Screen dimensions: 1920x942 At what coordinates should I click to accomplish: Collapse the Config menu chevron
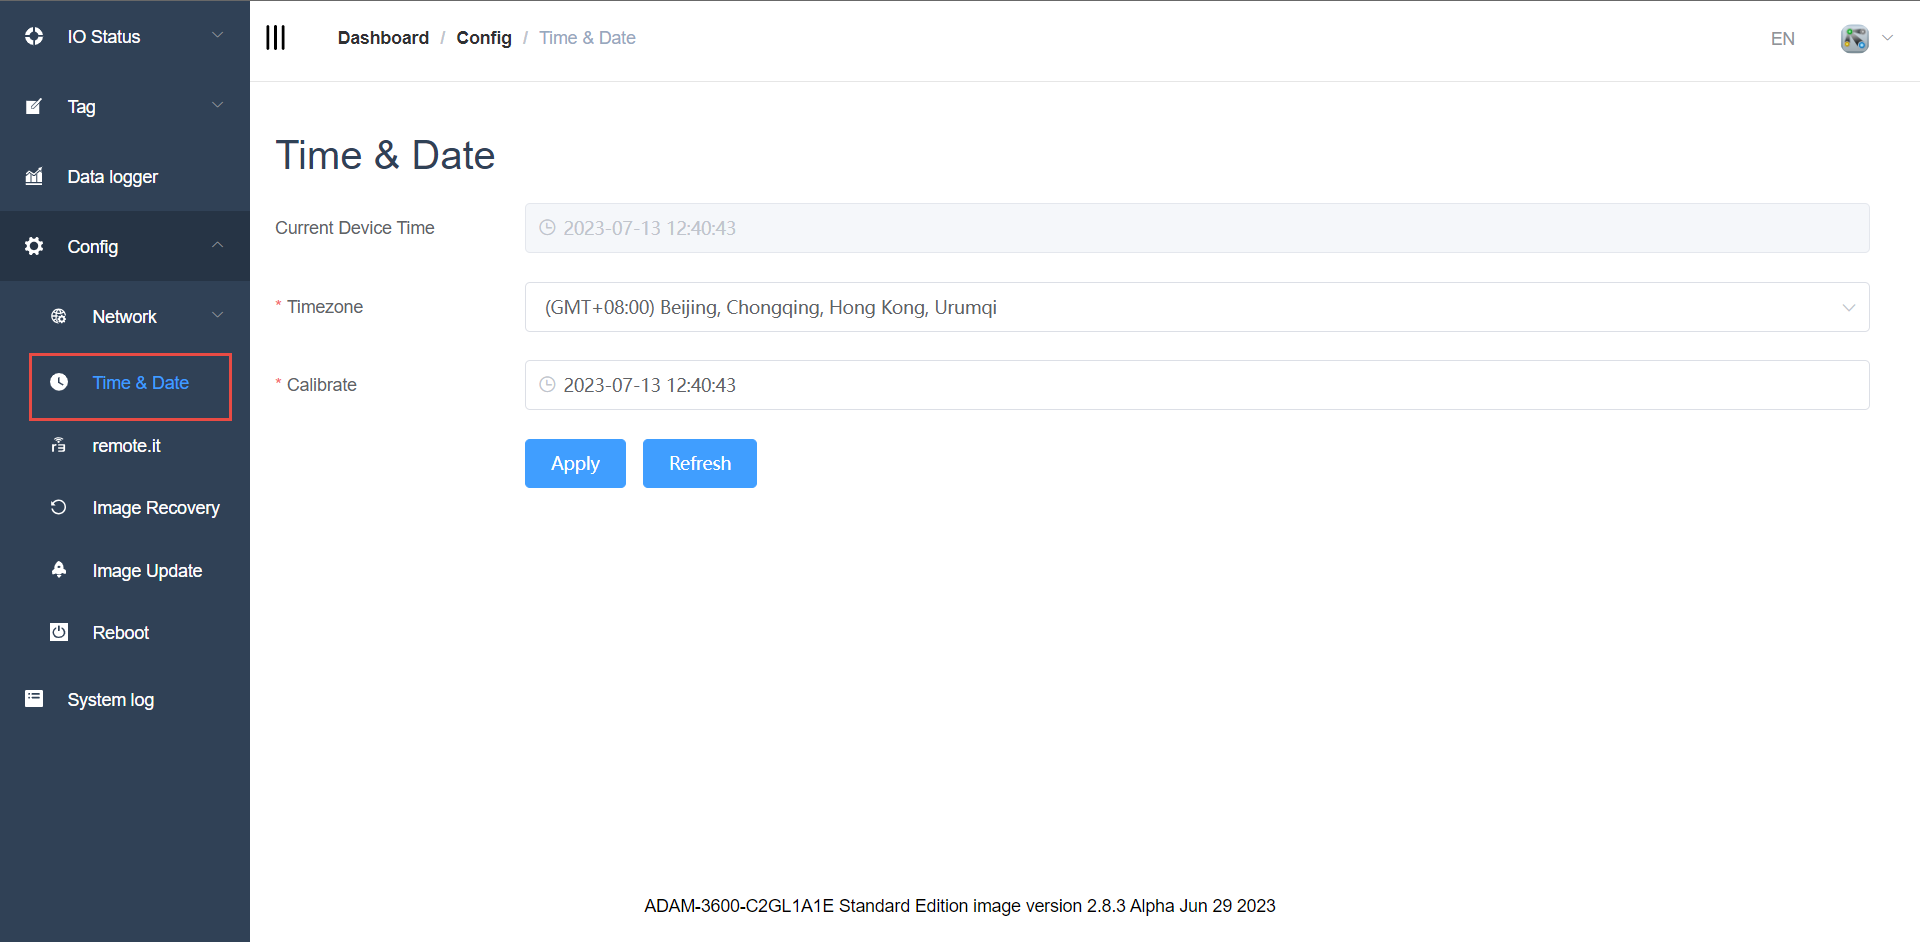pos(217,246)
